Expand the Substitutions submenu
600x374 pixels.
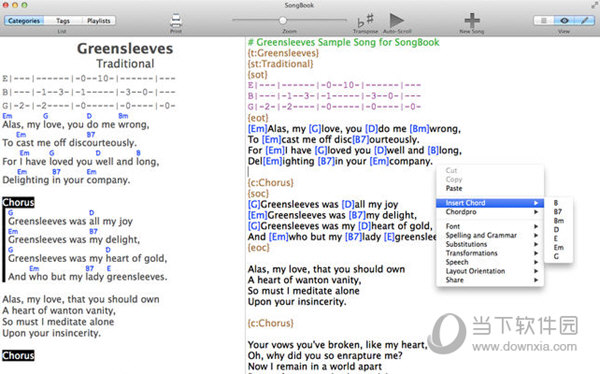[490, 244]
